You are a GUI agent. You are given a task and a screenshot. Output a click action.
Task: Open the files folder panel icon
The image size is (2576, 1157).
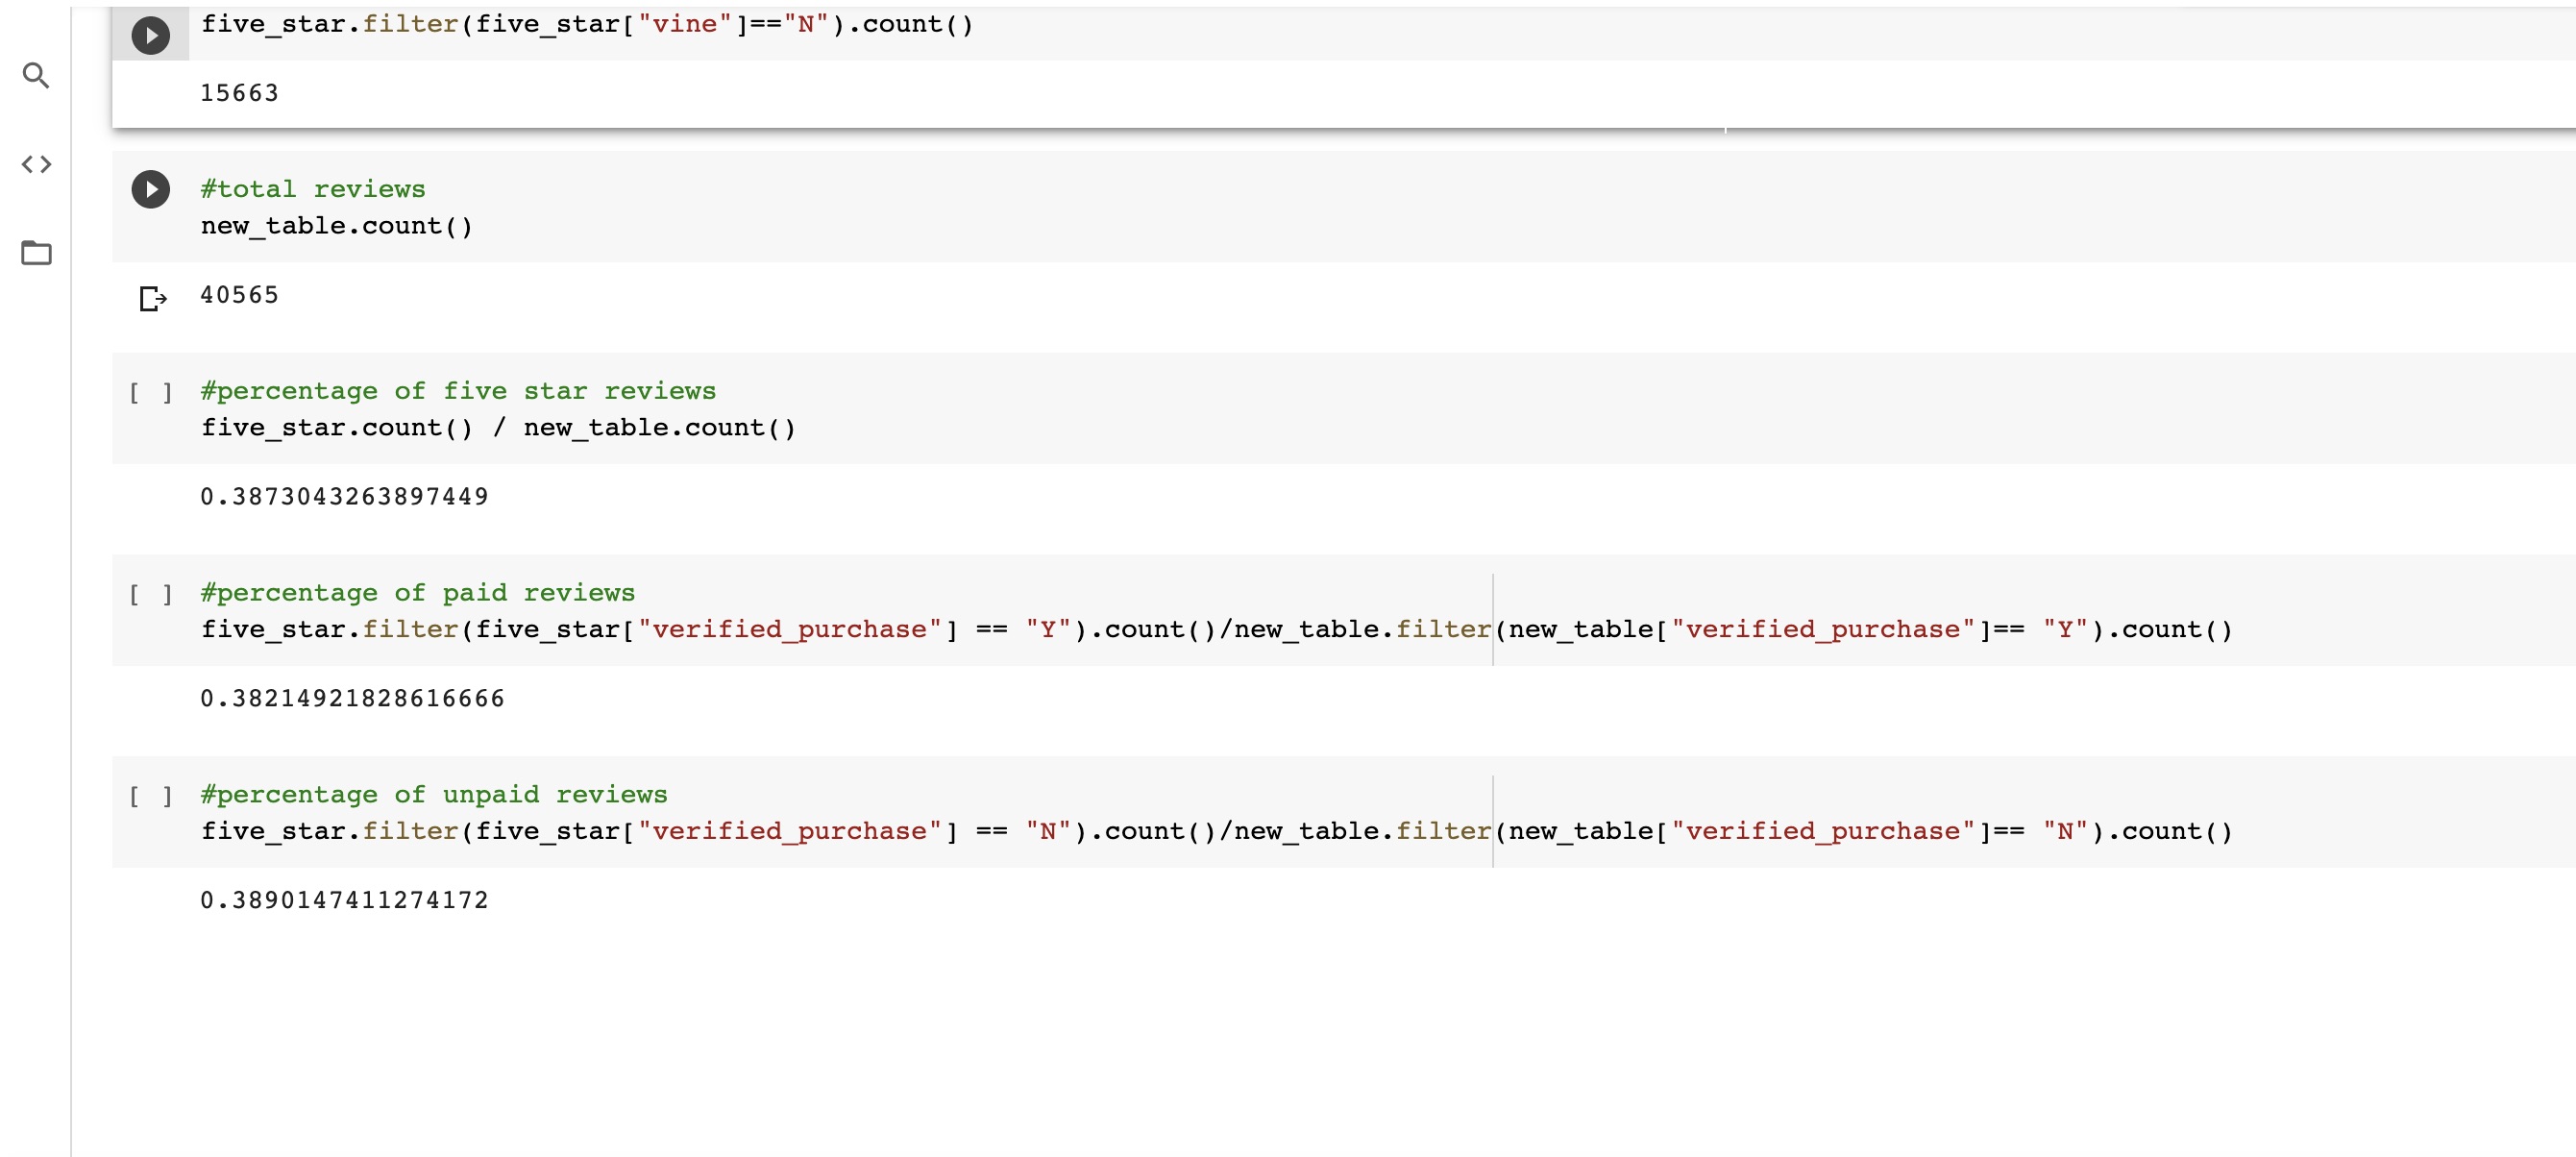36,252
